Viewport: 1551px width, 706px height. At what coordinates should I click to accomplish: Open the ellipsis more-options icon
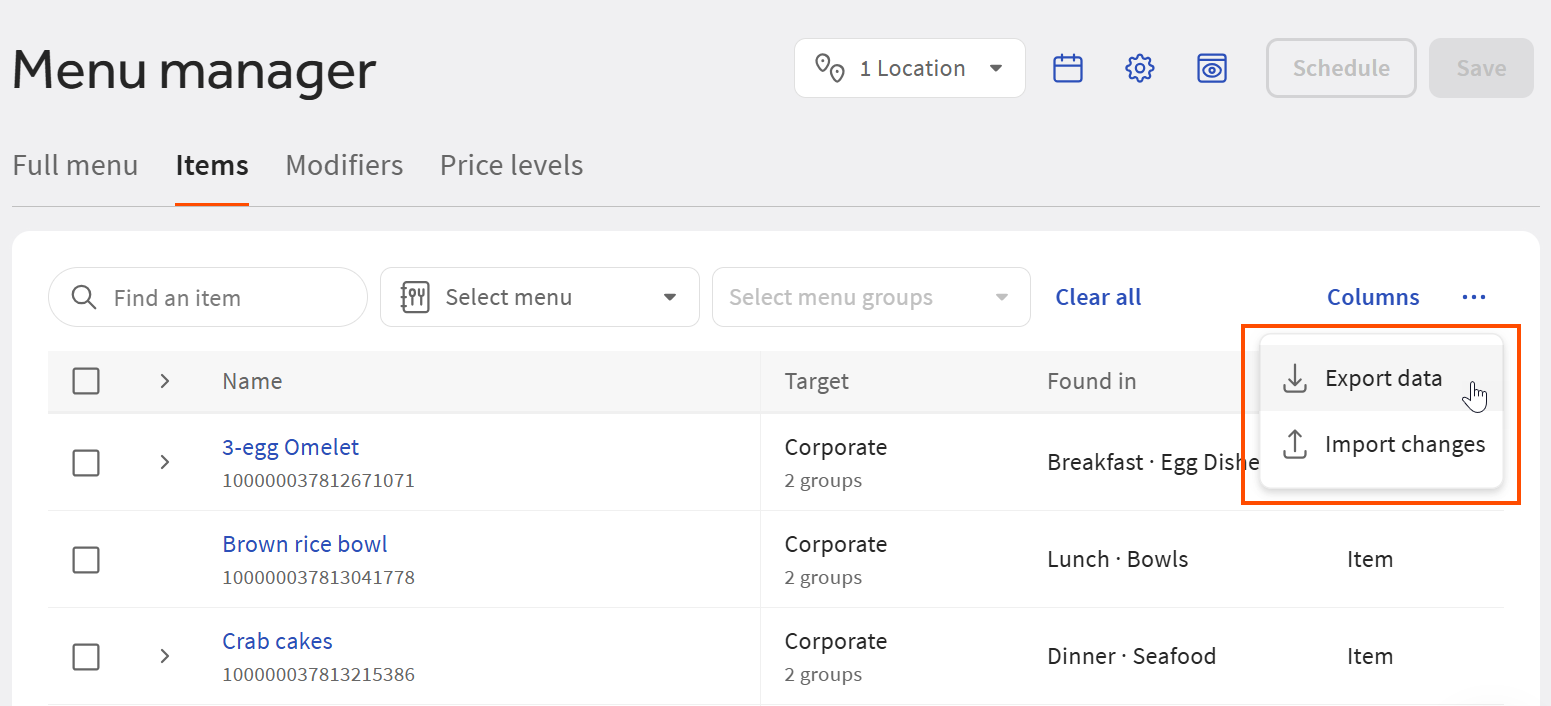[x=1474, y=297]
